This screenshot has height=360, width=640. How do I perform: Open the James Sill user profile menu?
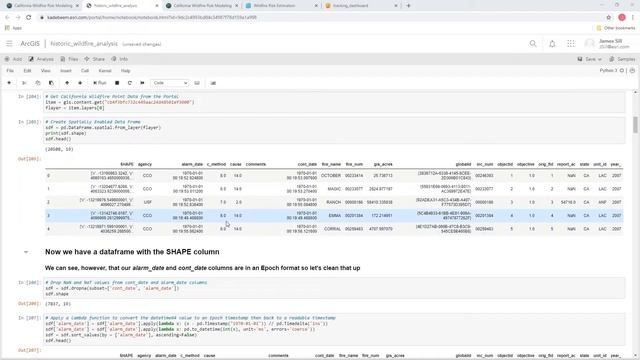coord(608,44)
